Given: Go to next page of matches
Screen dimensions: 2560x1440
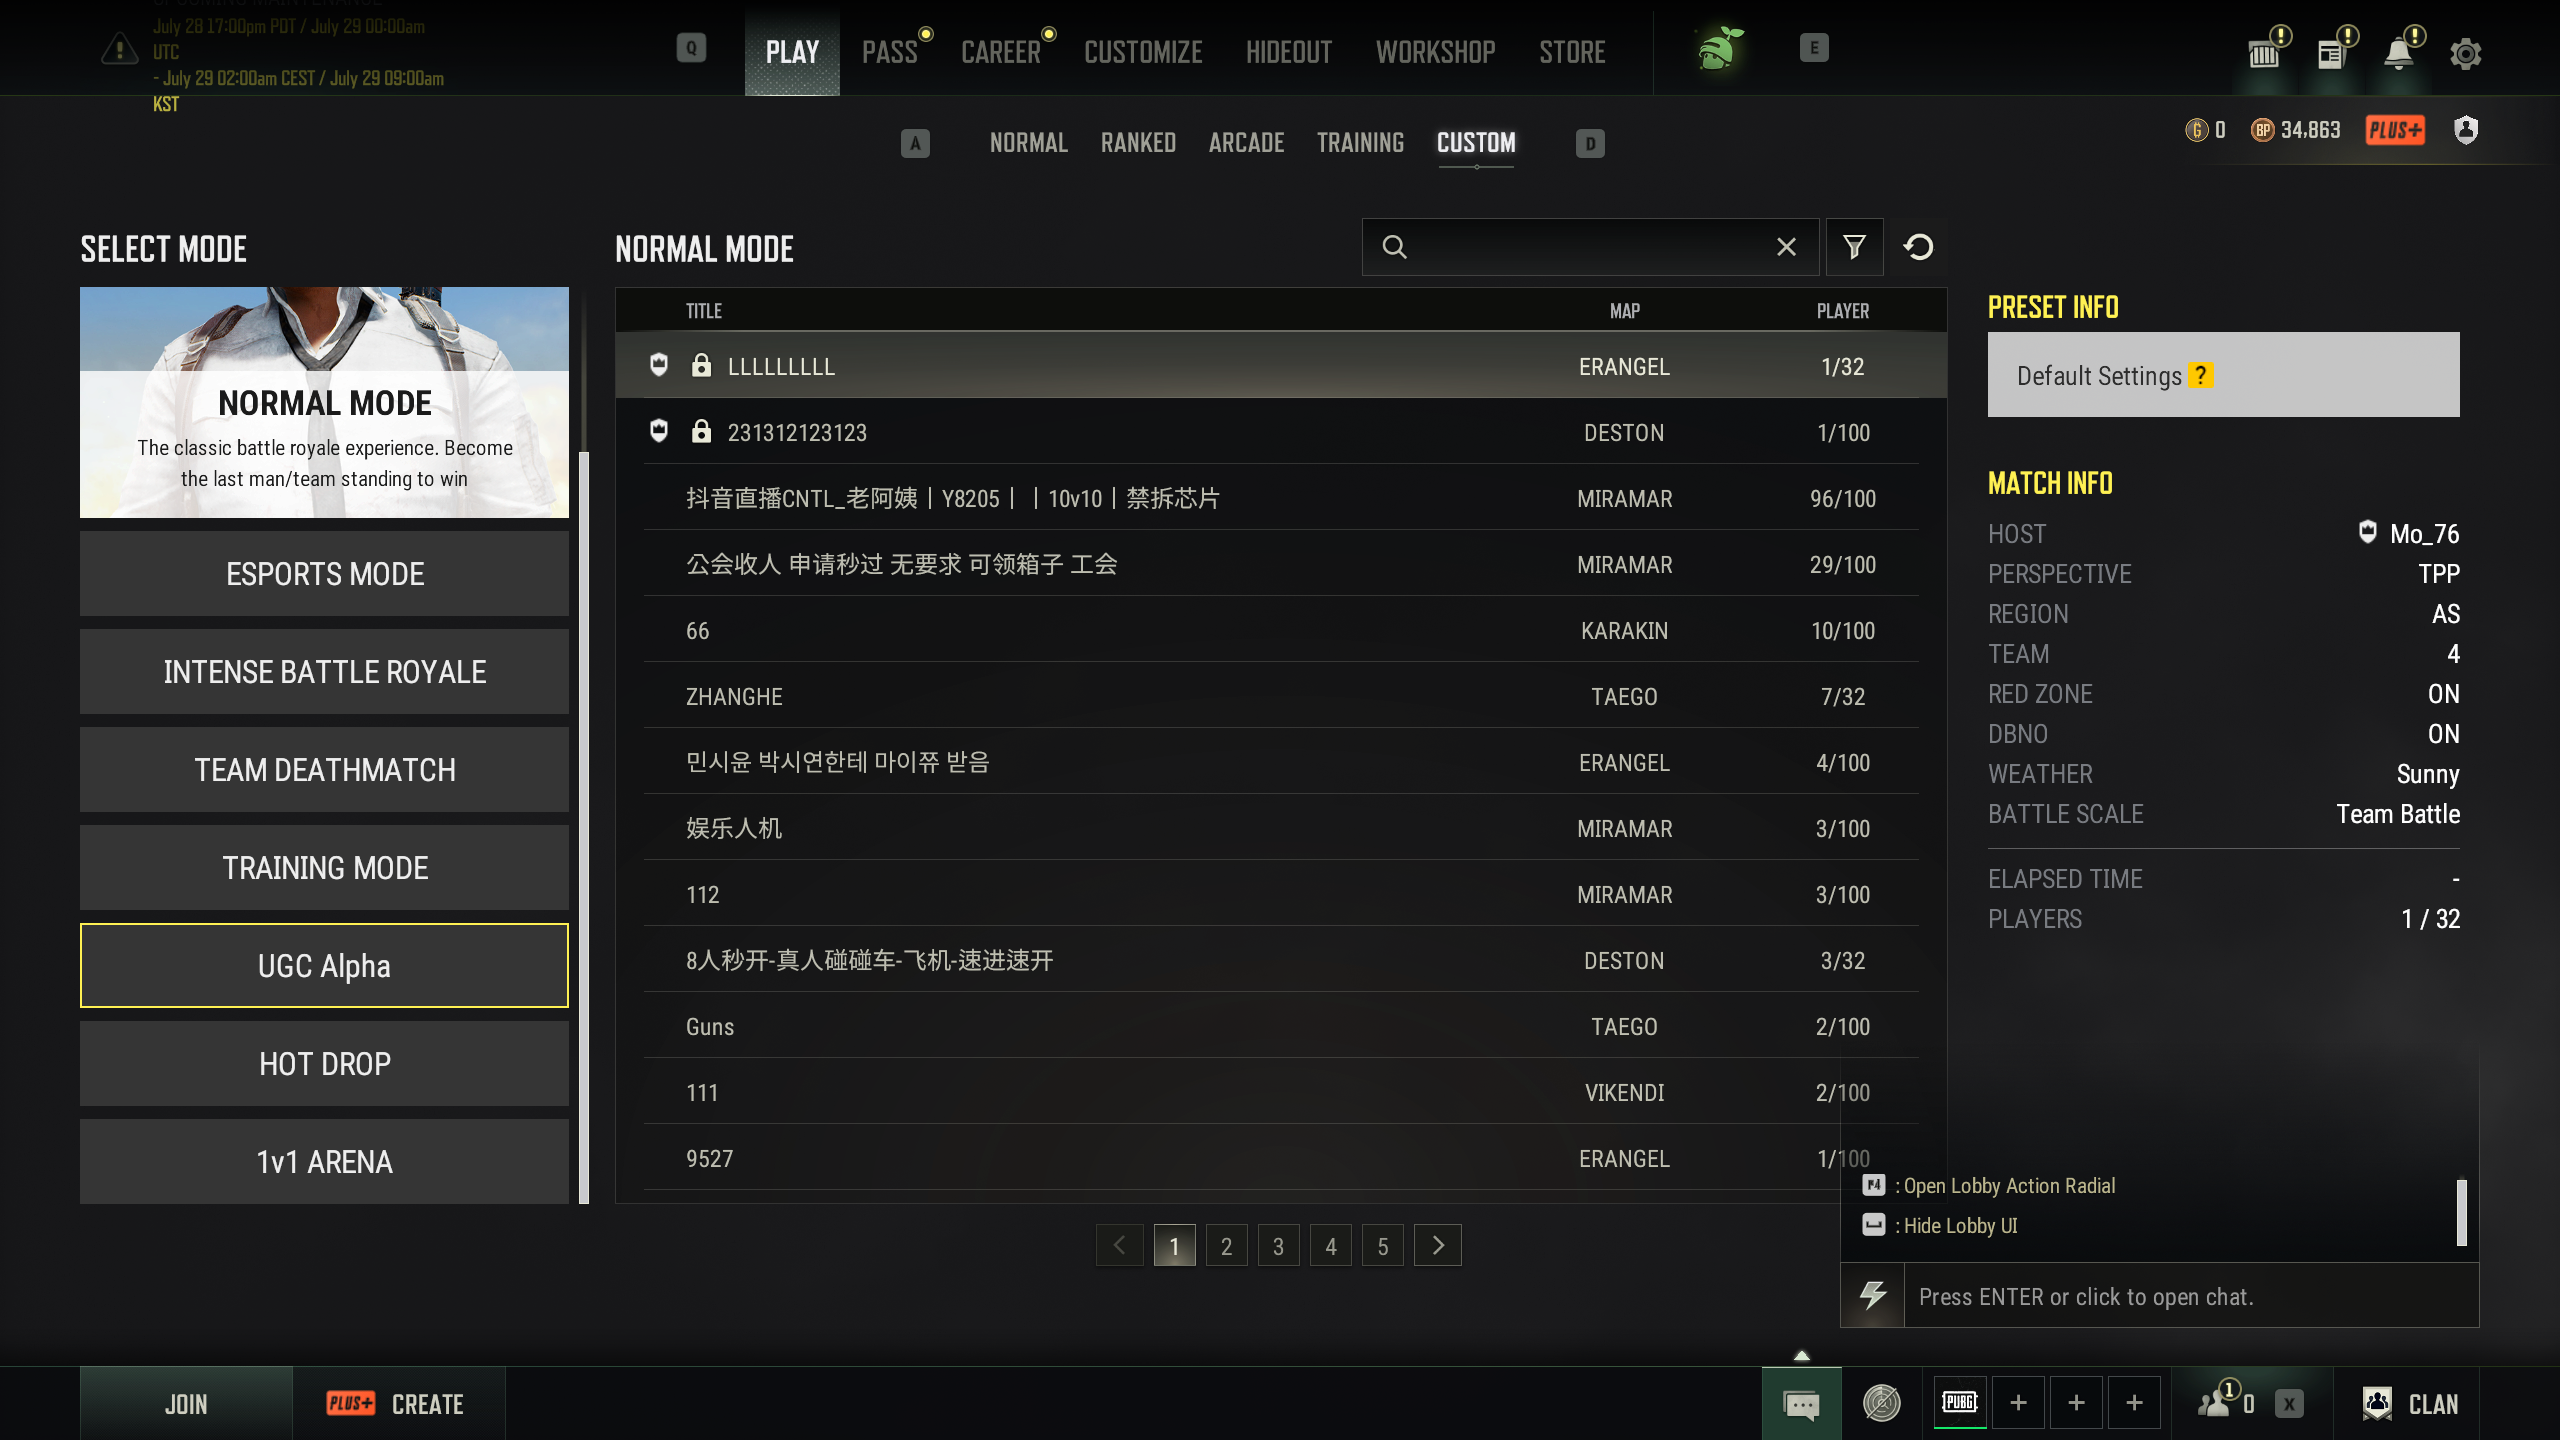Looking at the screenshot, I should (x=1438, y=1245).
